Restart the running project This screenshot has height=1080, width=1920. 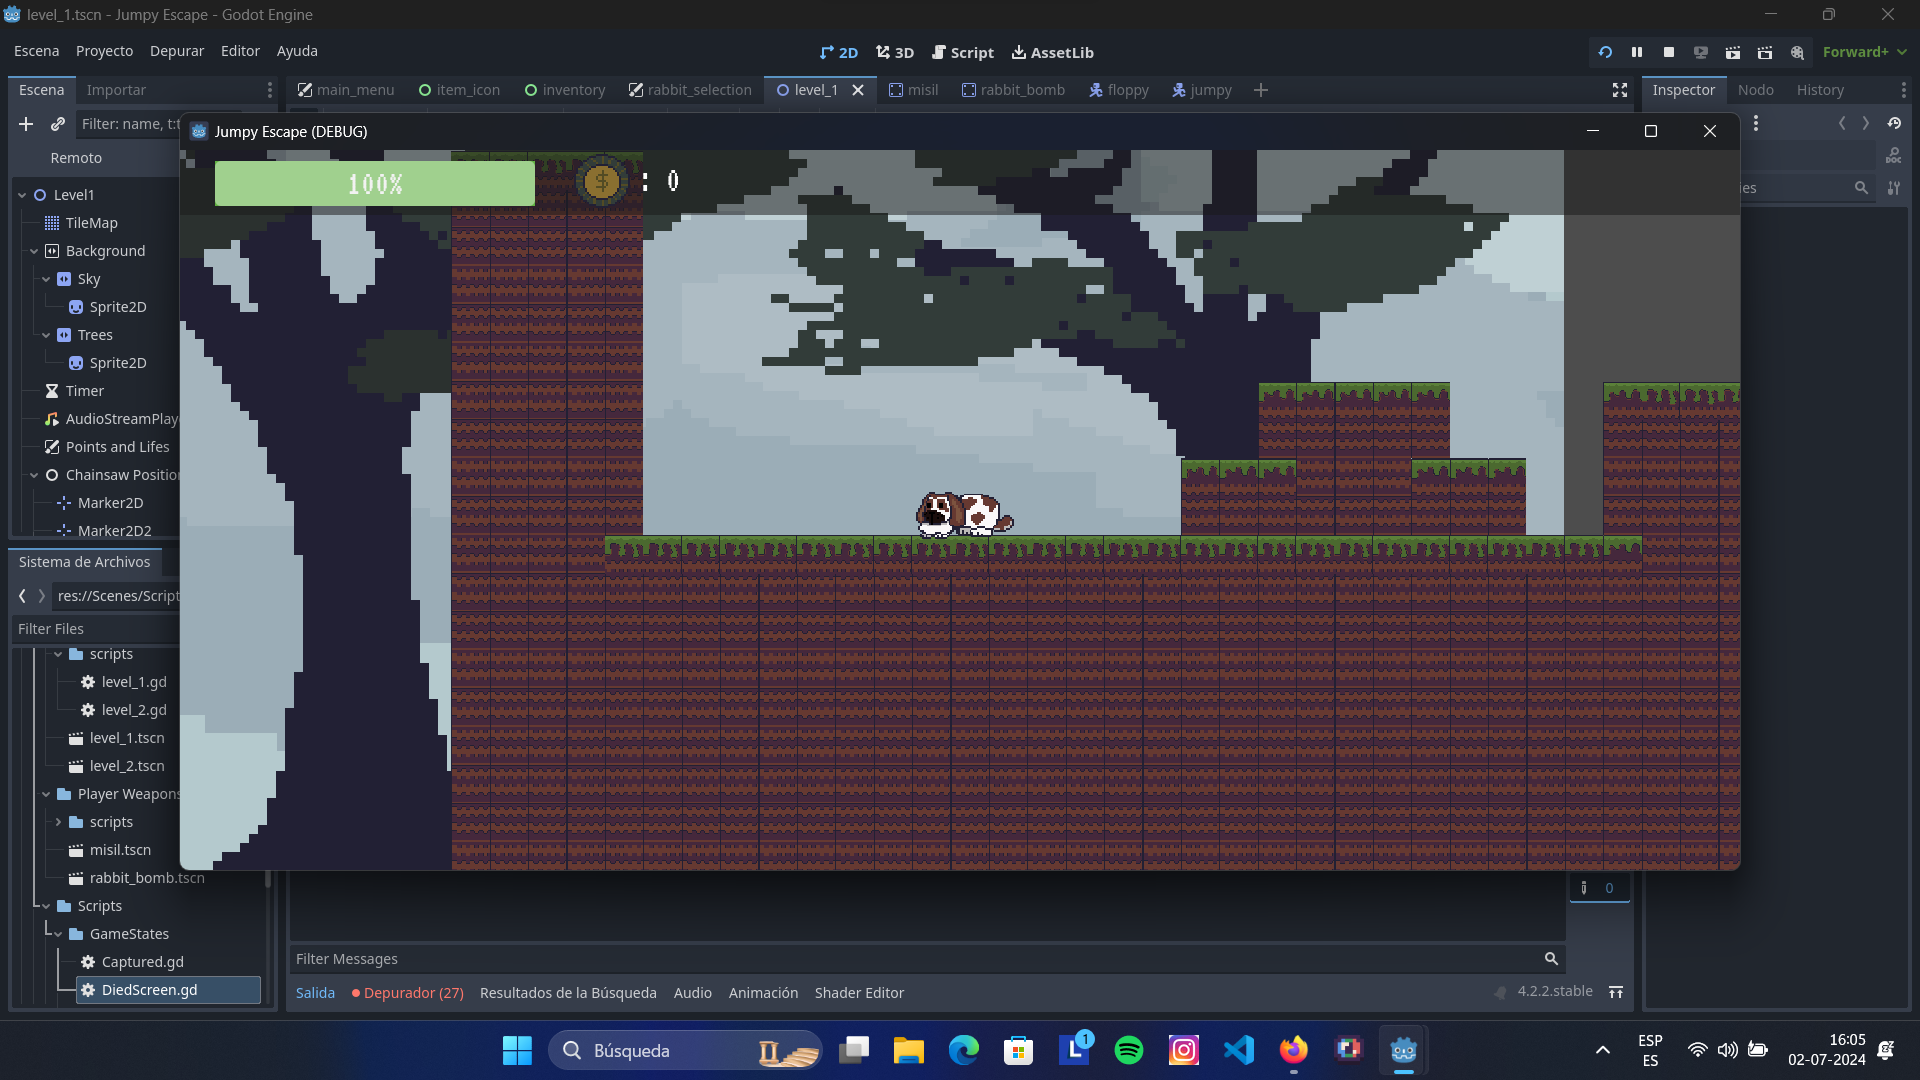pyautogui.click(x=1604, y=52)
